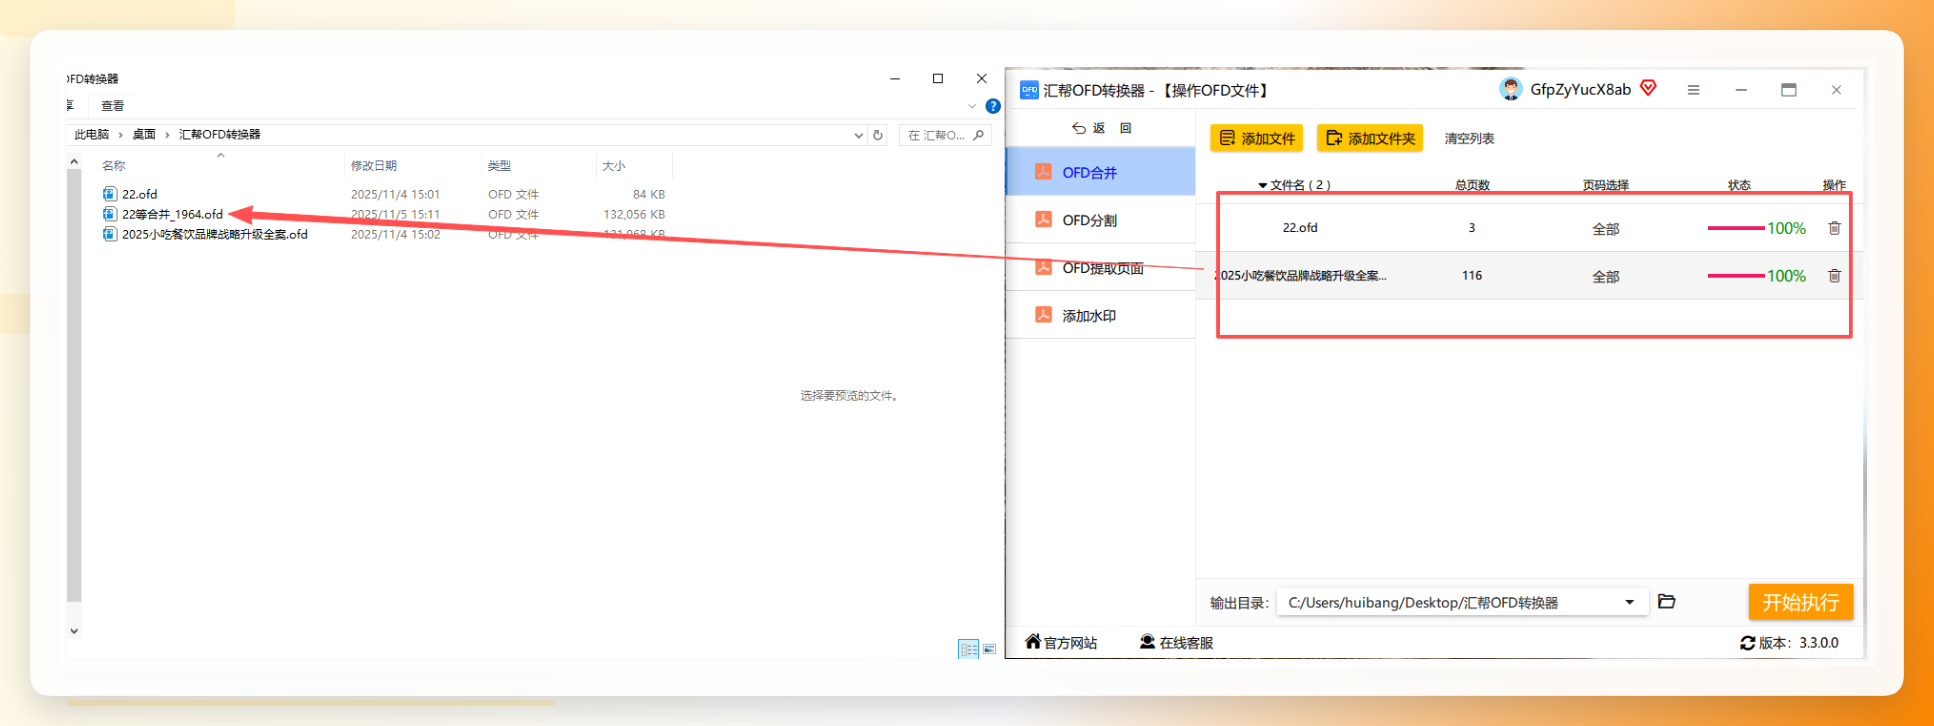The height and width of the screenshot is (726, 1934).
Task: Click the GfpZyYucX8ab user avatar
Action: click(x=1510, y=89)
